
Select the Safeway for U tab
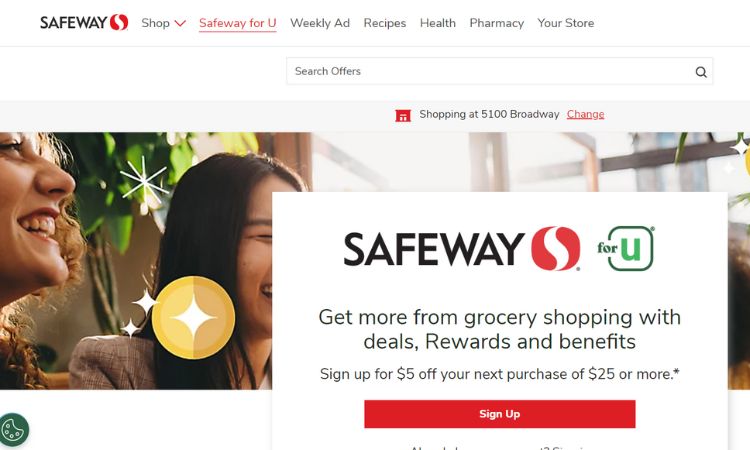tap(238, 23)
